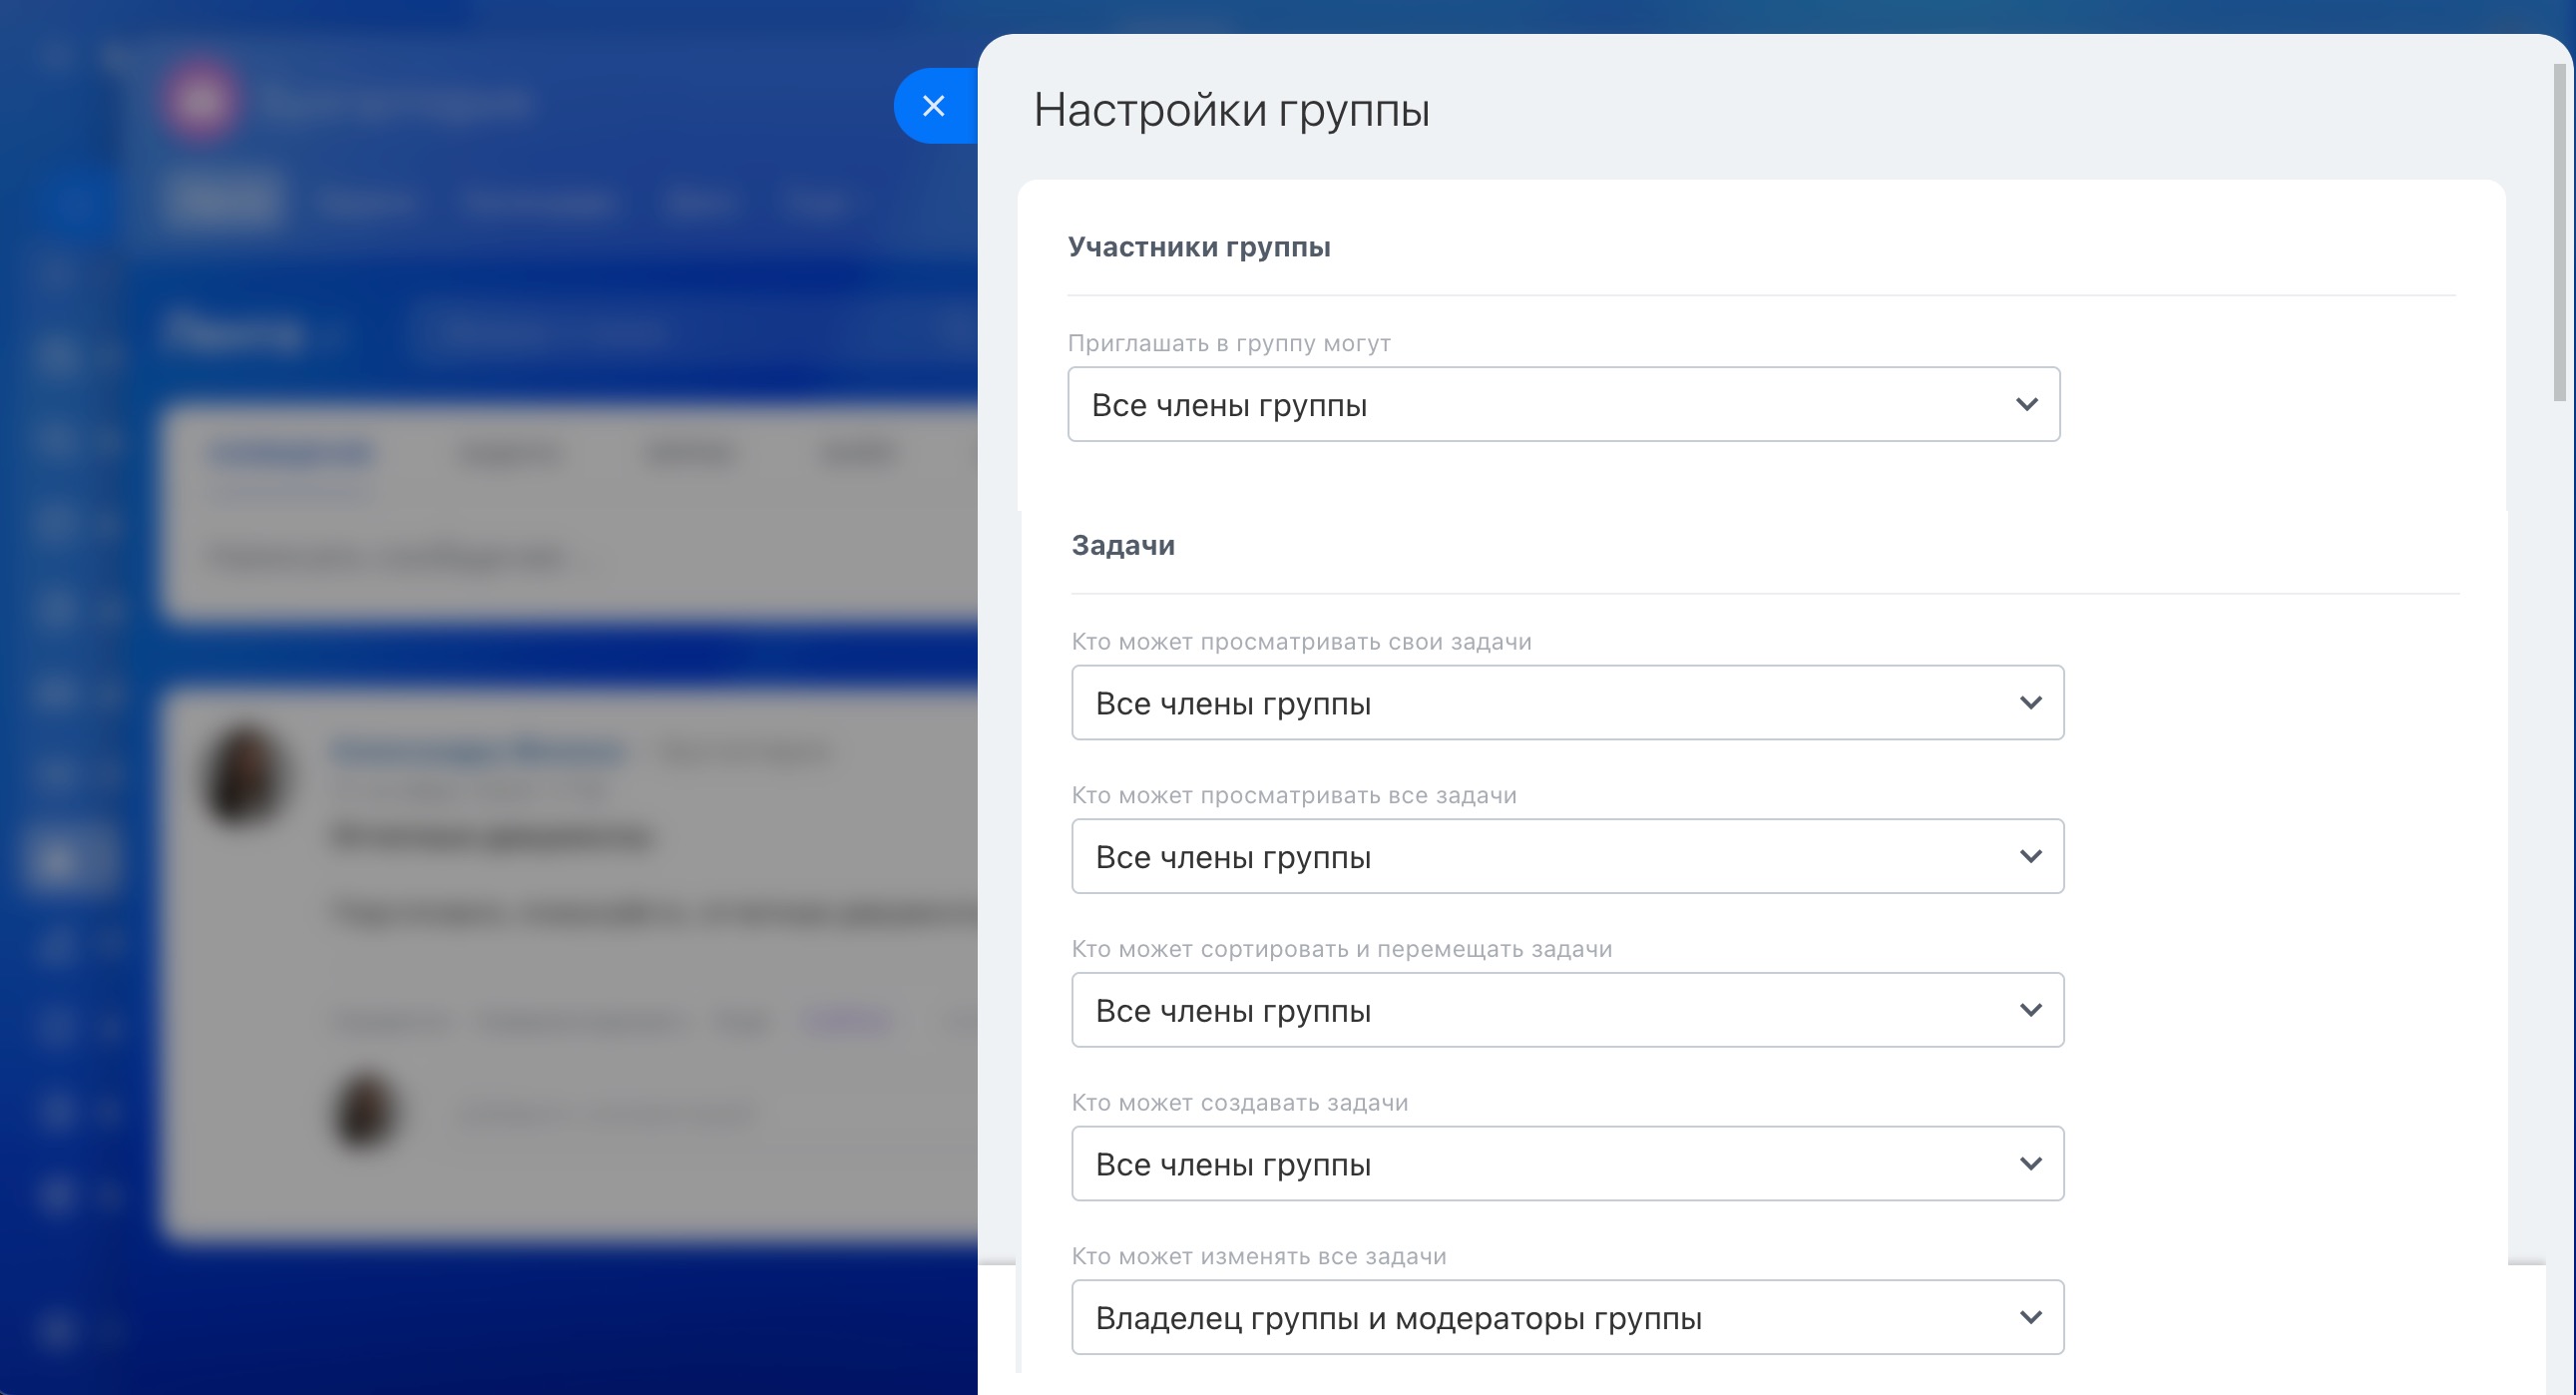This screenshot has height=1395, width=2576.
Task: Click the 'Кто может создавать задачи' label
Action: point(1239,1103)
